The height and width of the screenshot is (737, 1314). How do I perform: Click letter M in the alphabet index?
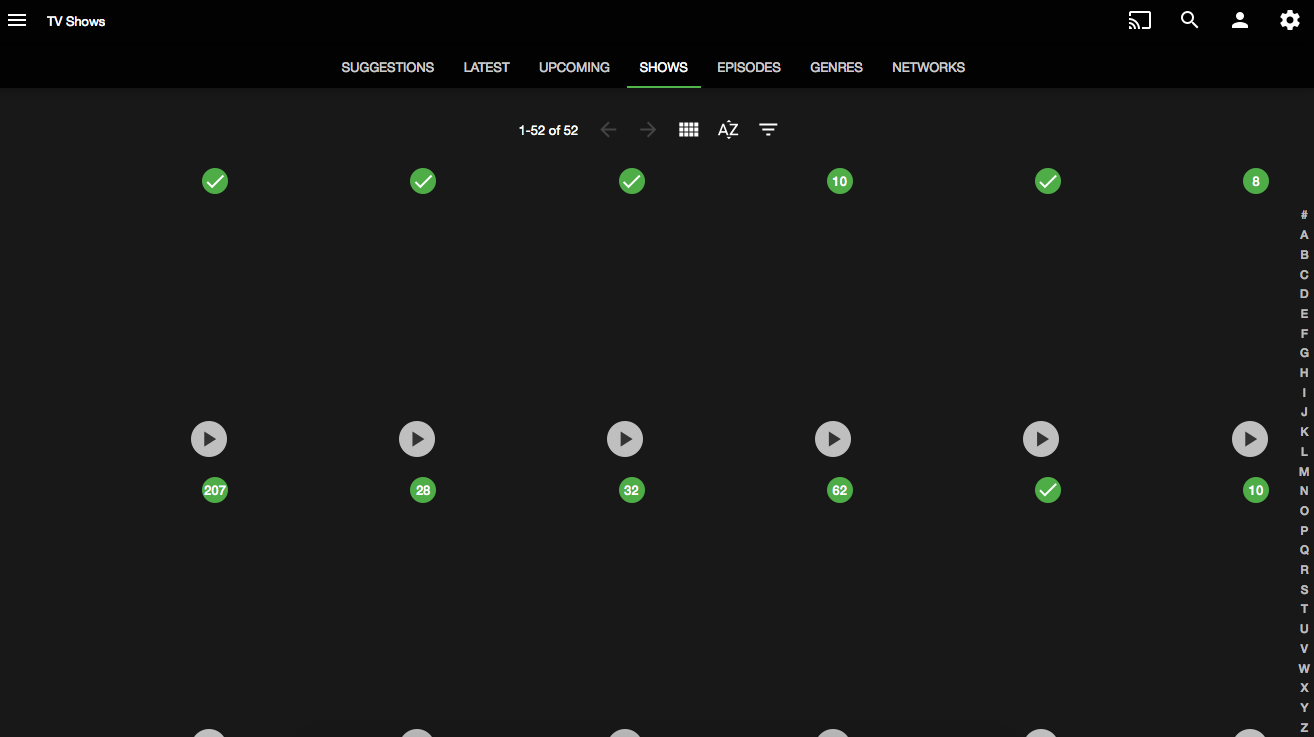[x=1304, y=471]
